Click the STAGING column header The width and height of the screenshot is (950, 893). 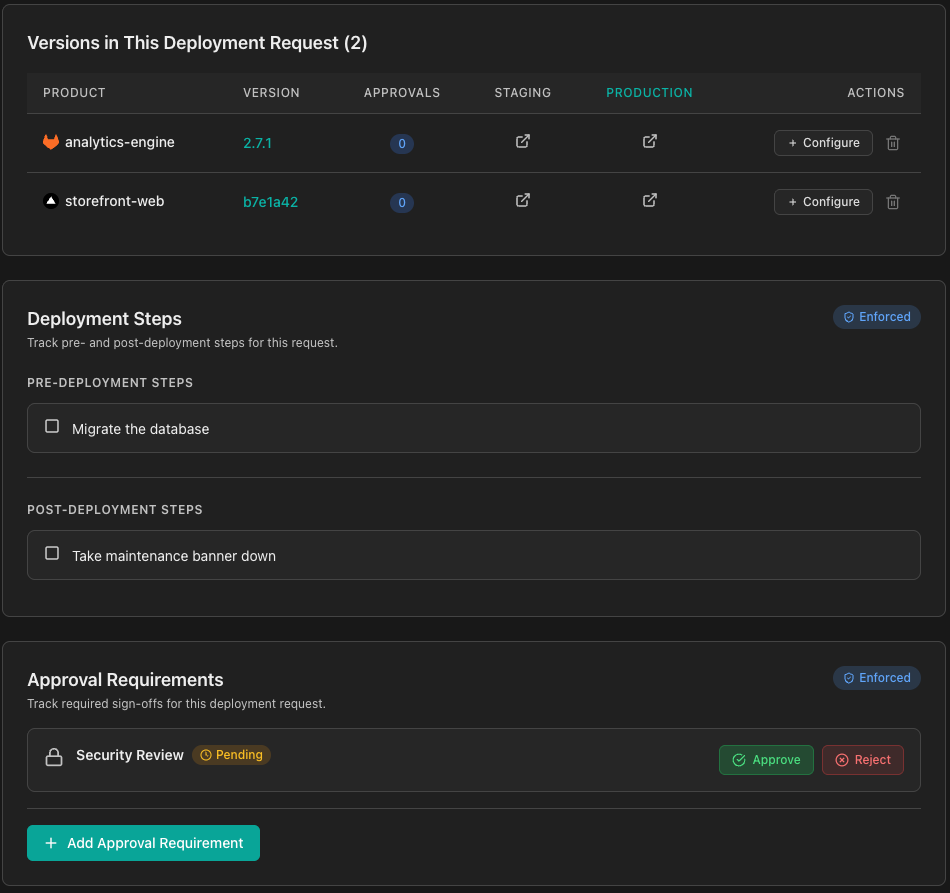(x=522, y=93)
